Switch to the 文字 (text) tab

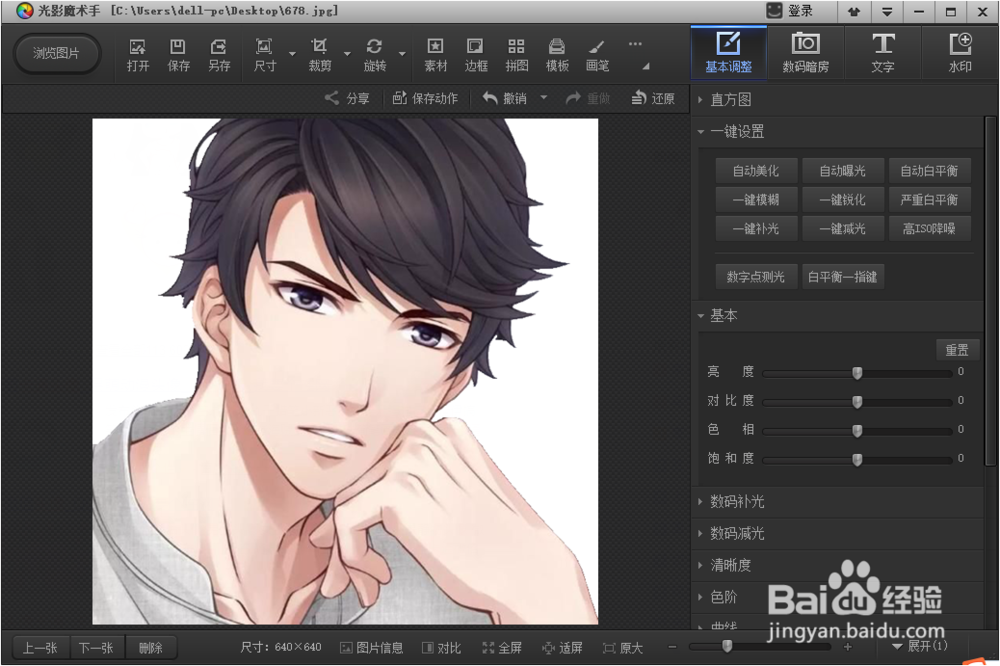[x=883, y=53]
